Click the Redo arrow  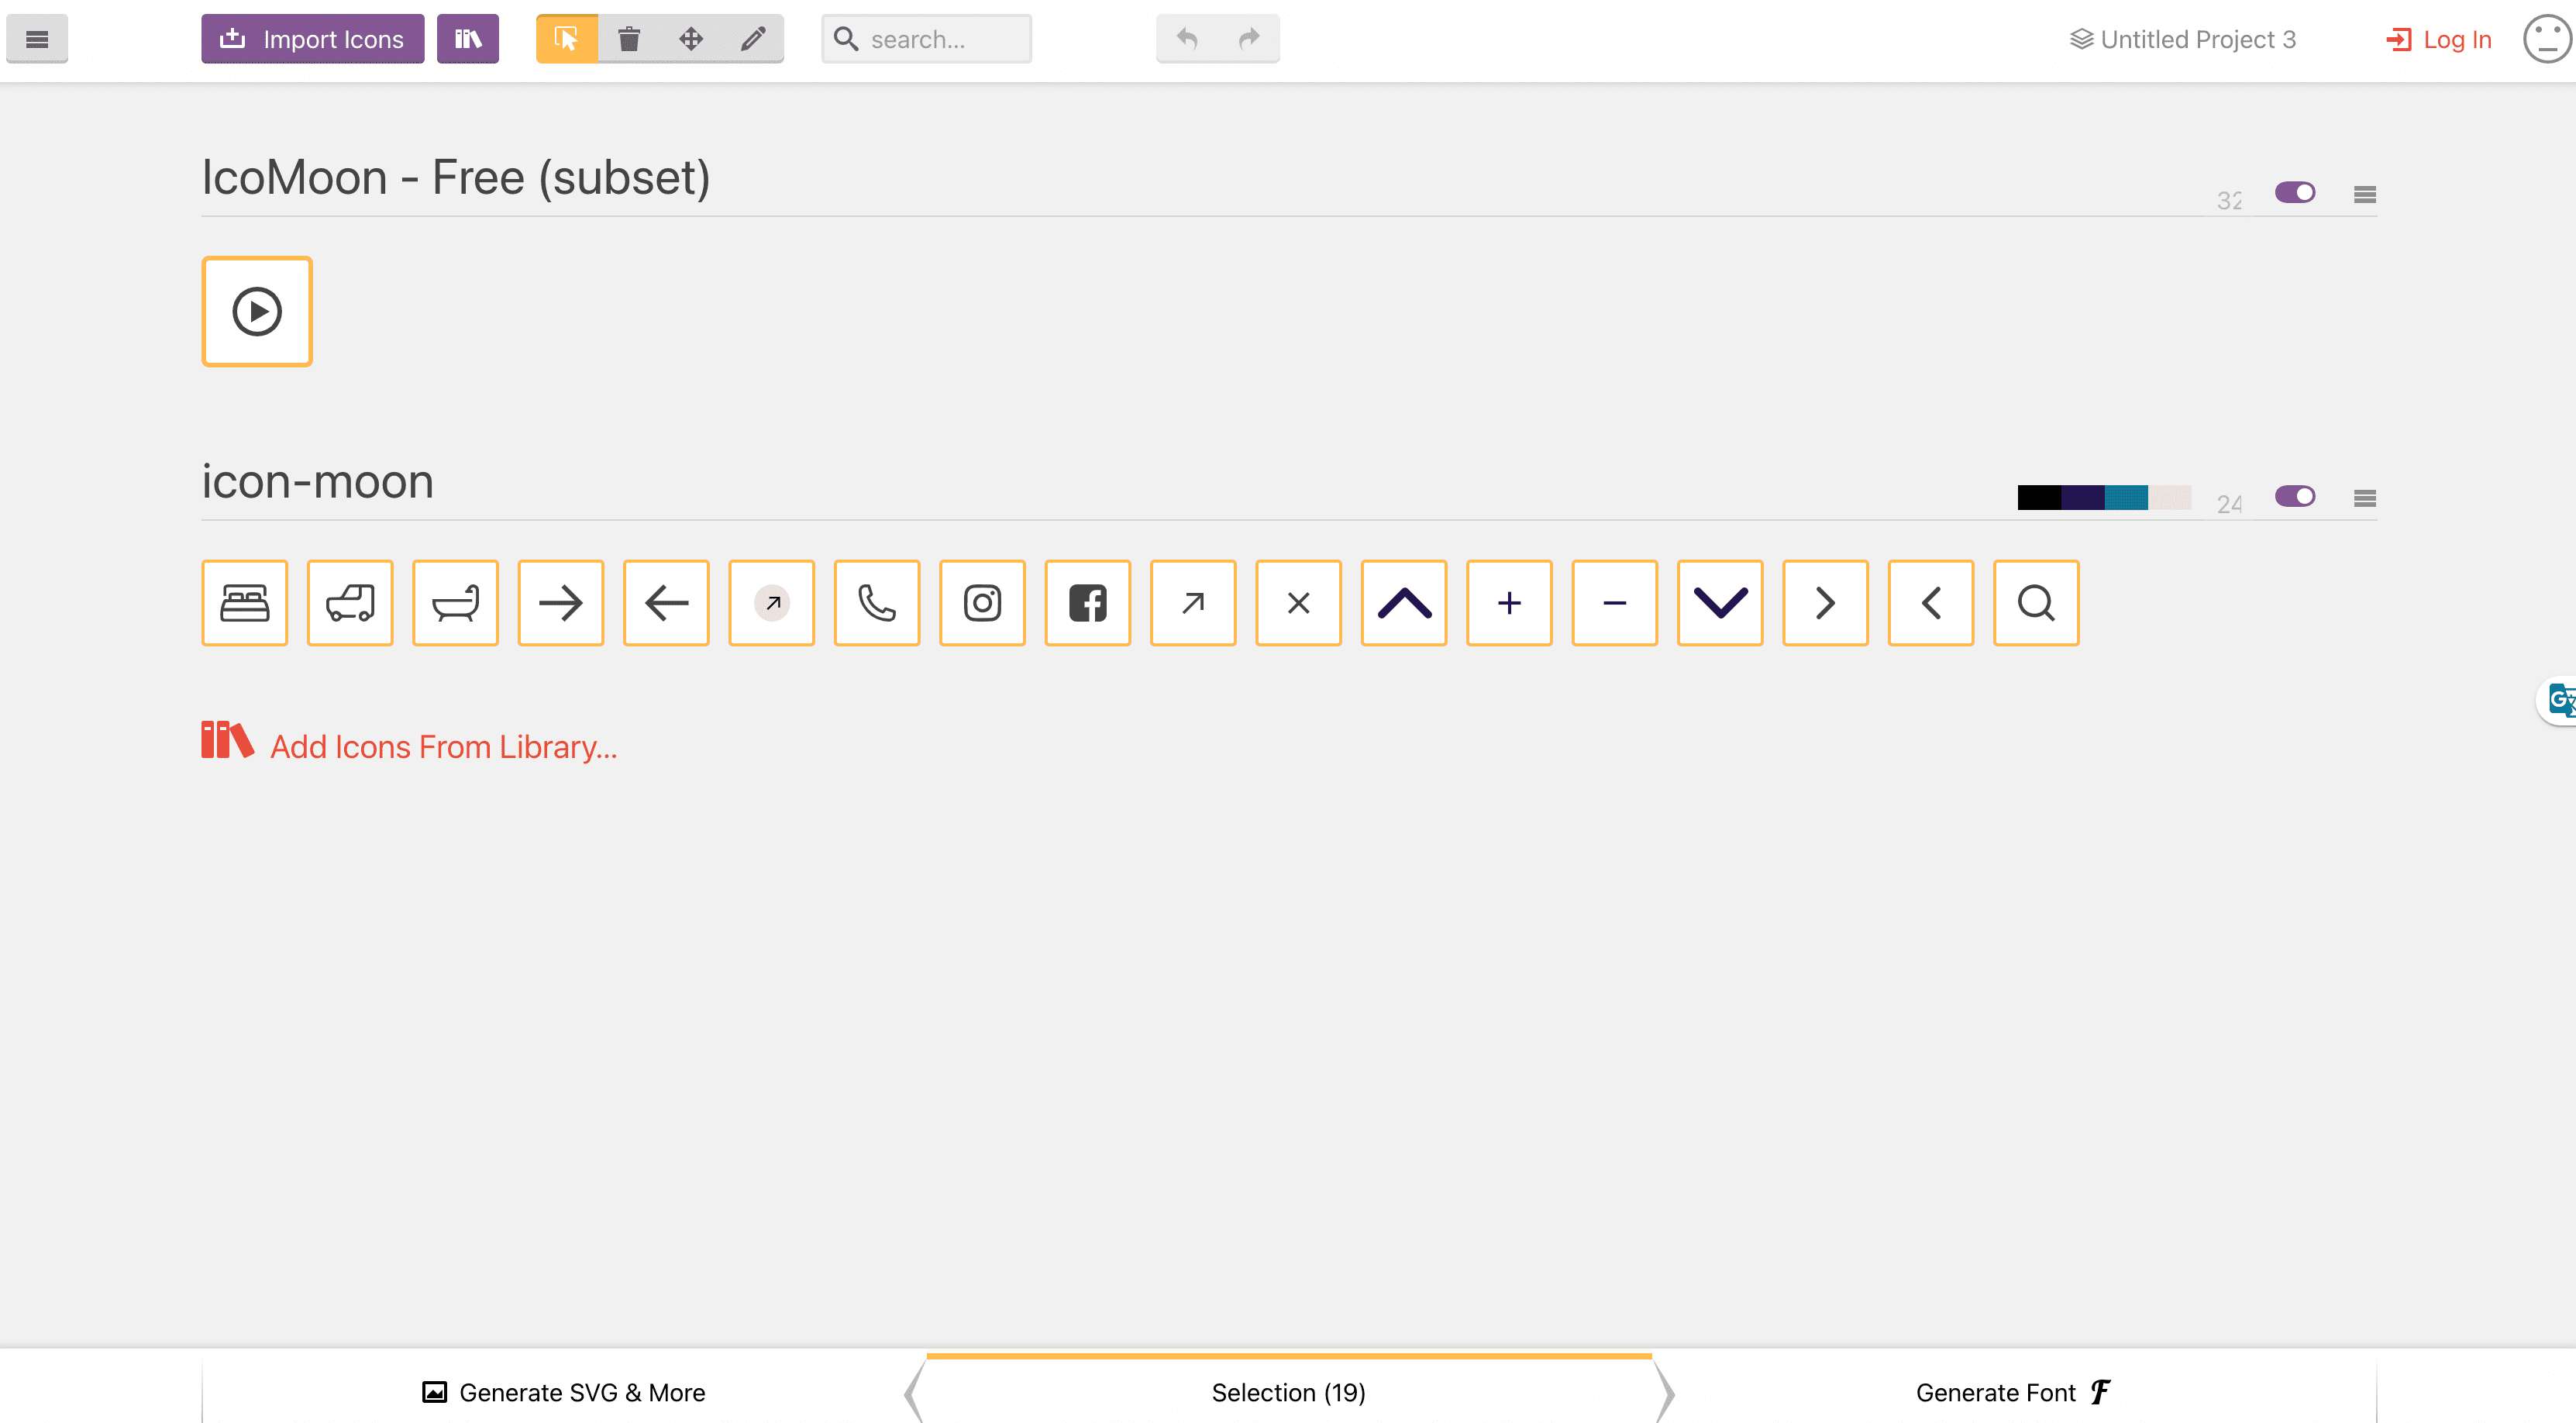(x=1249, y=39)
